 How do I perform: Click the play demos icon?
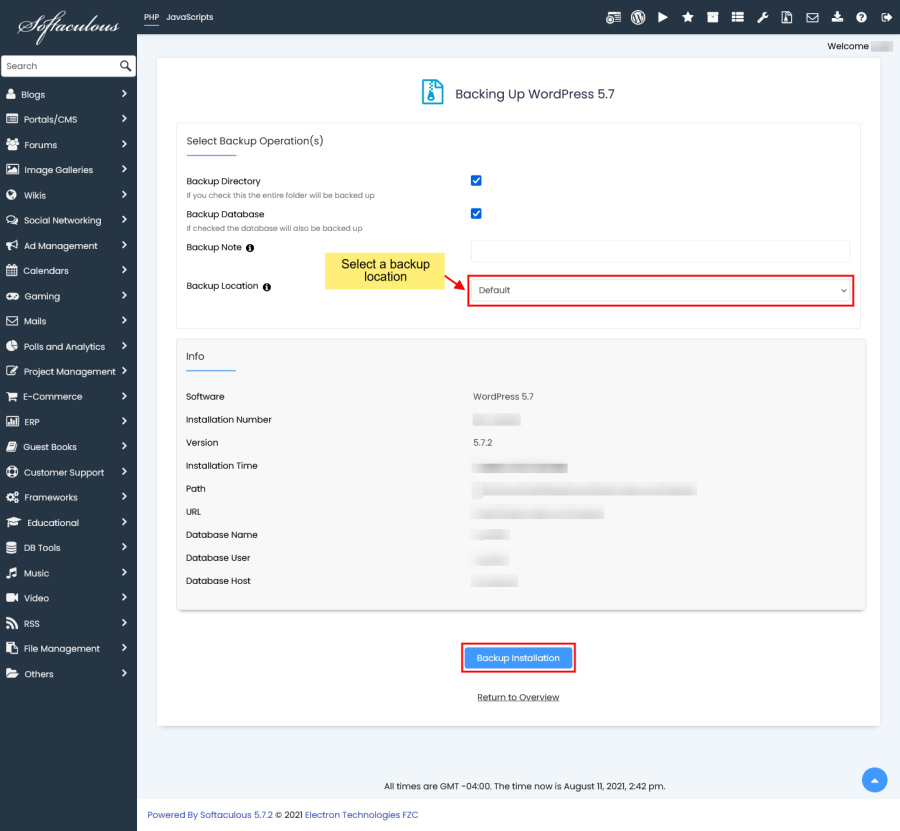point(663,17)
